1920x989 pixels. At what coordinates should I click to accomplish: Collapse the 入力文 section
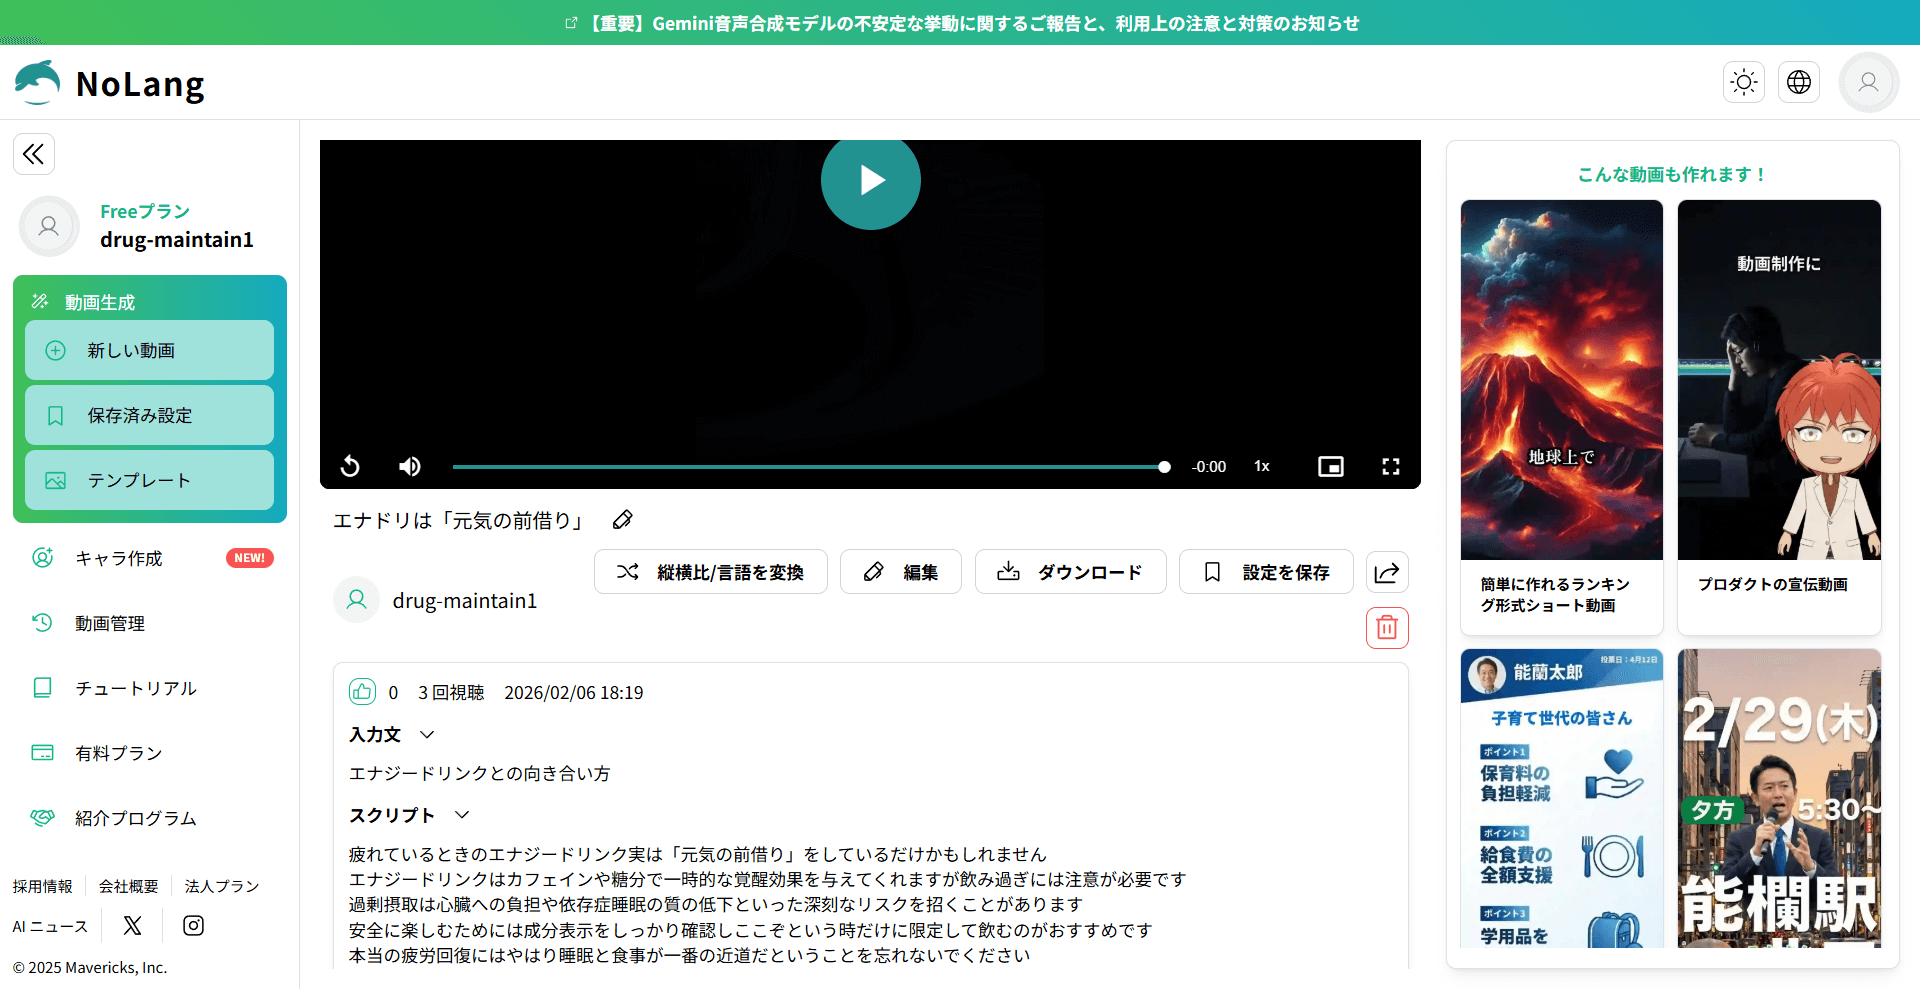tap(427, 735)
